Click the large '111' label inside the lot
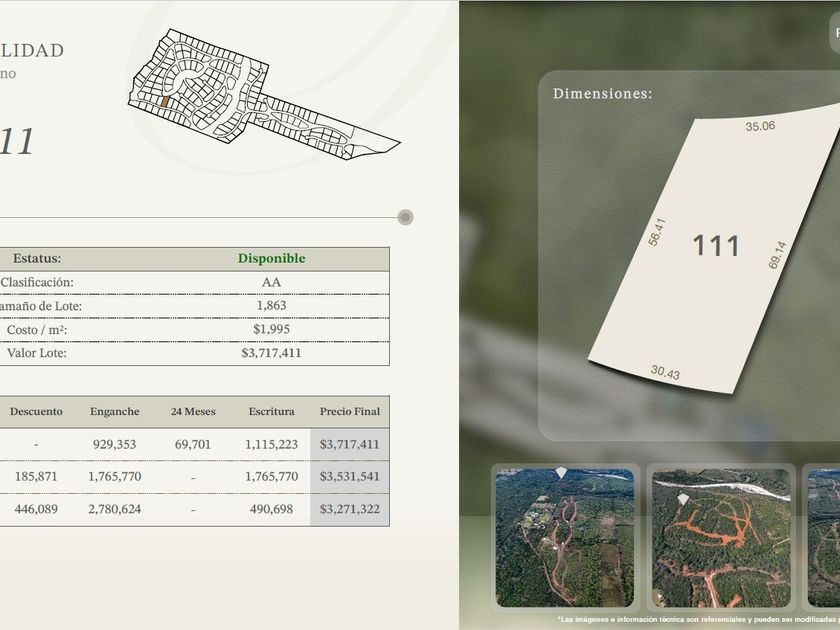The height and width of the screenshot is (630, 840). [716, 246]
